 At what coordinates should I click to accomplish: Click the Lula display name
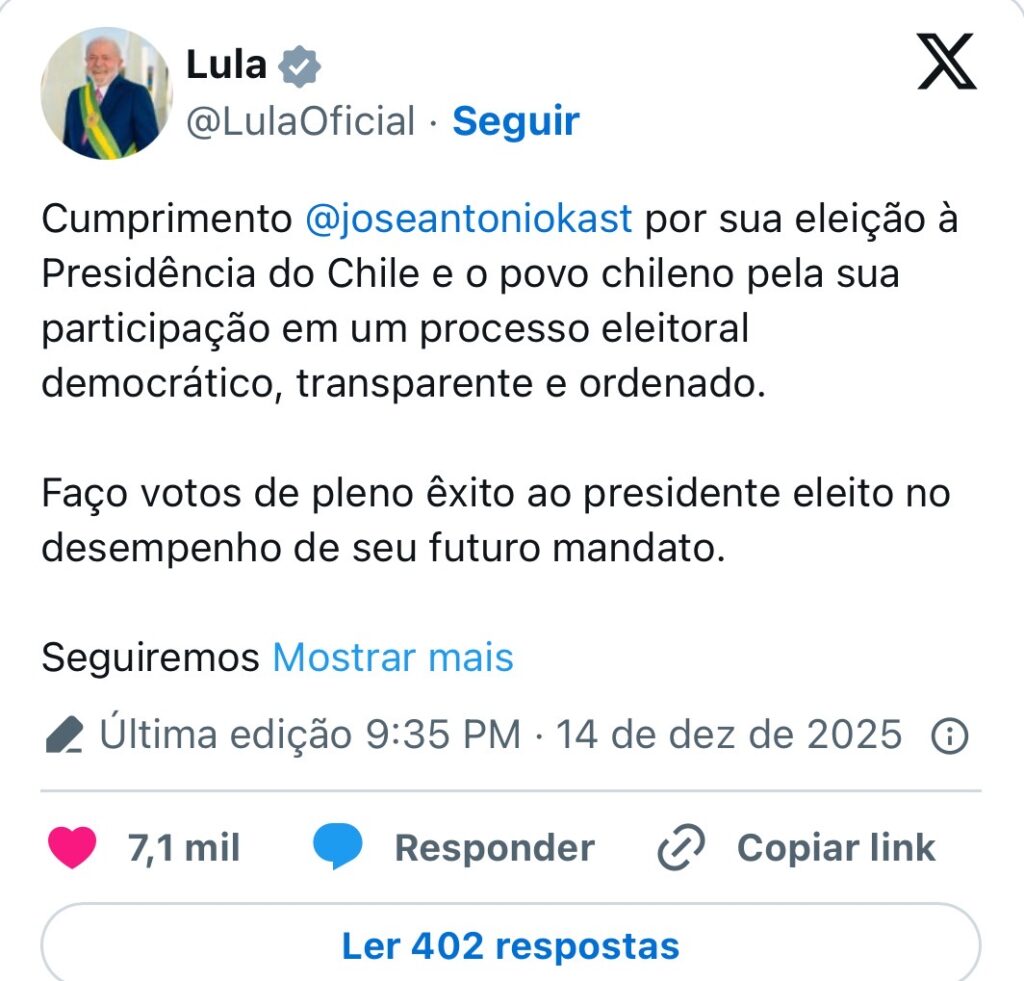[226, 65]
